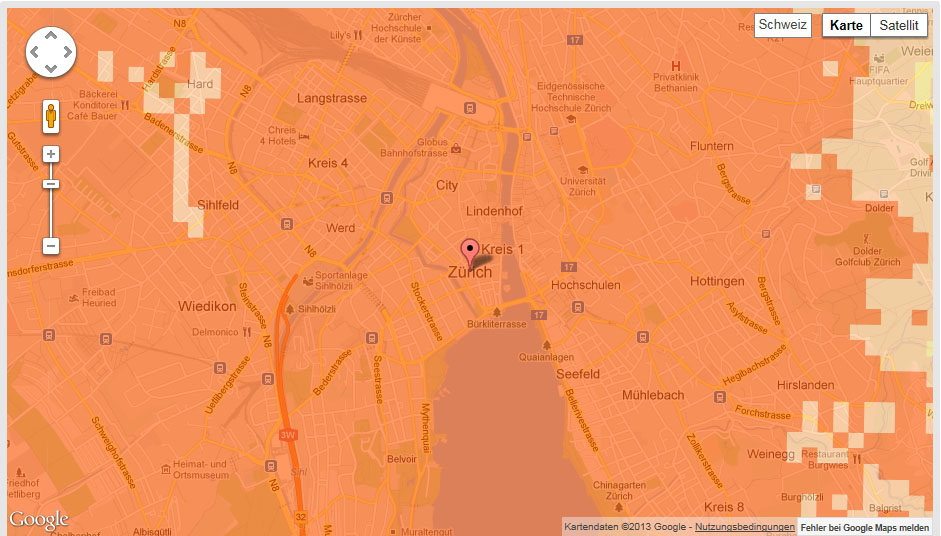Image resolution: width=941 pixels, height=536 pixels.
Task: Click the Globus Bahnhofstrasse shopping icon
Action: coord(456,148)
